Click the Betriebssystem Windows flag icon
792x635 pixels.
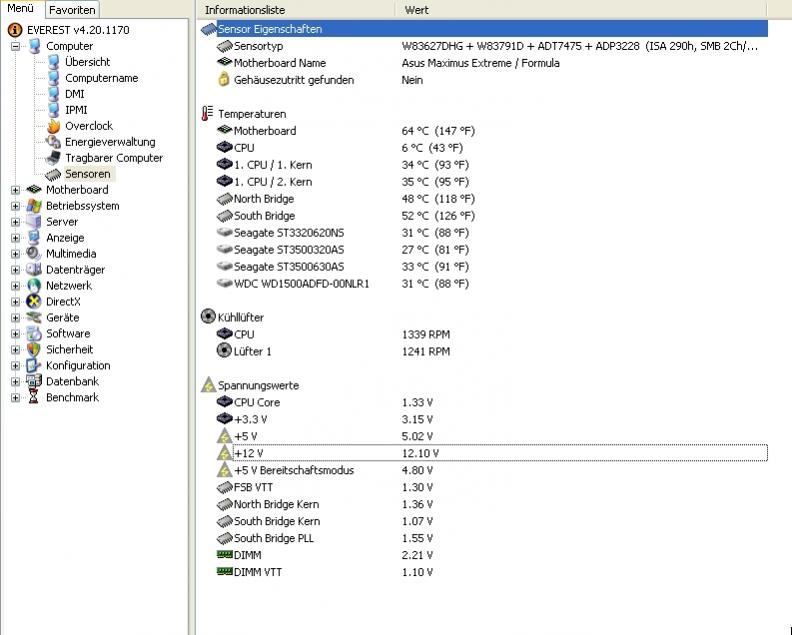(x=34, y=206)
